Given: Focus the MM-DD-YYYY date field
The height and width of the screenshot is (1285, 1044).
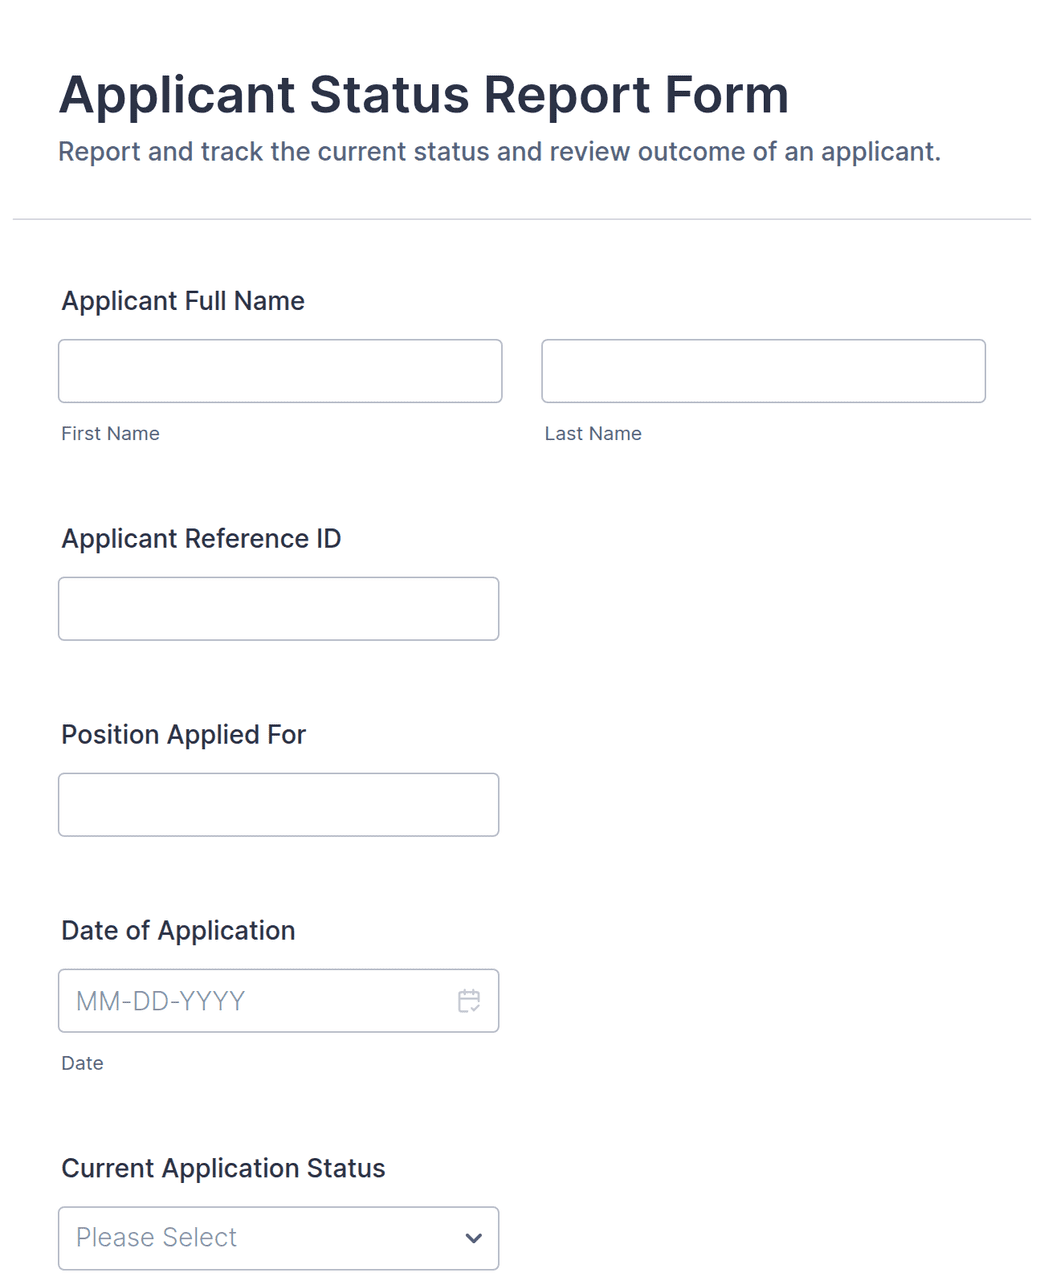Looking at the screenshot, I should point(278,1001).
